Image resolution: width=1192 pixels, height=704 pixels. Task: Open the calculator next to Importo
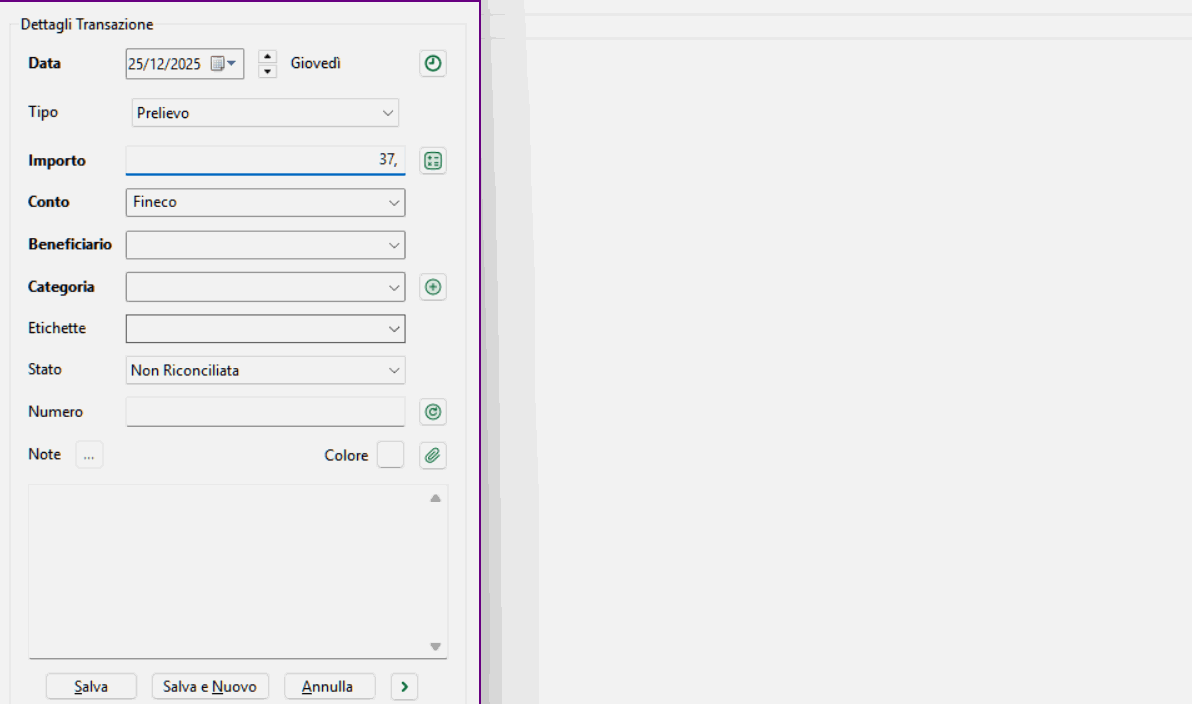tap(432, 161)
